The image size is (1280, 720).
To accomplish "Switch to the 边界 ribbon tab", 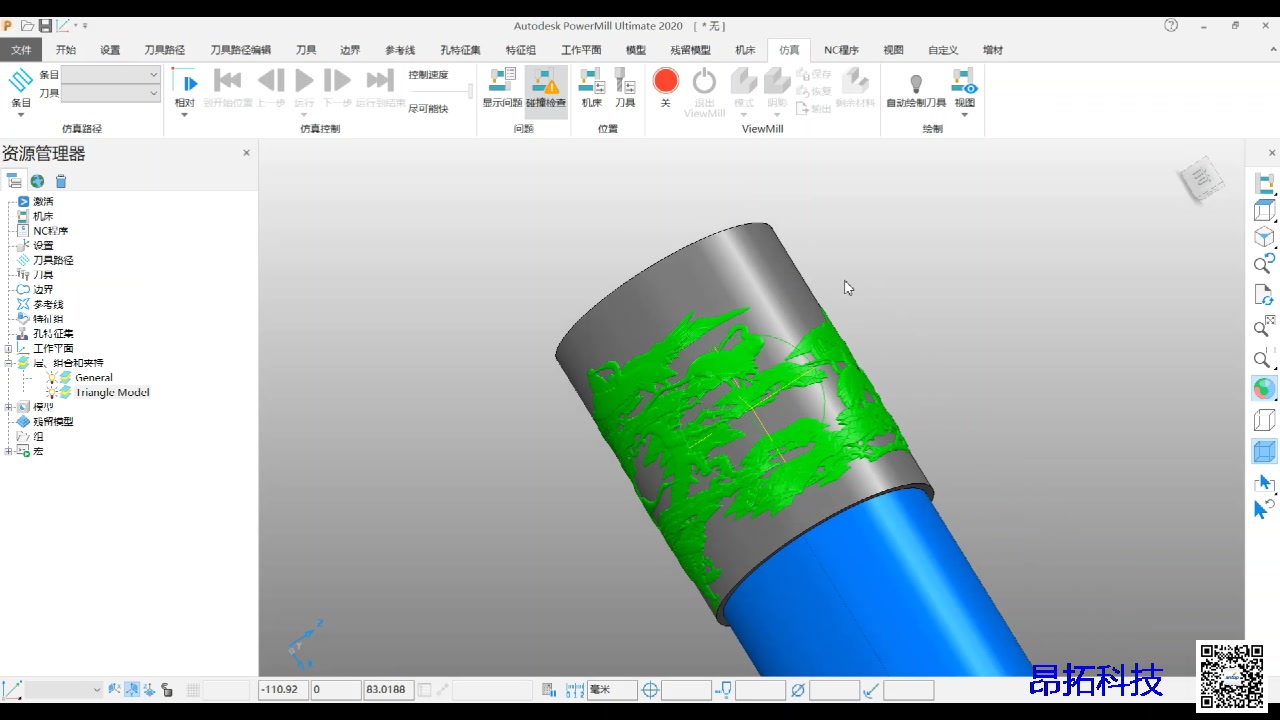I will tap(350, 50).
